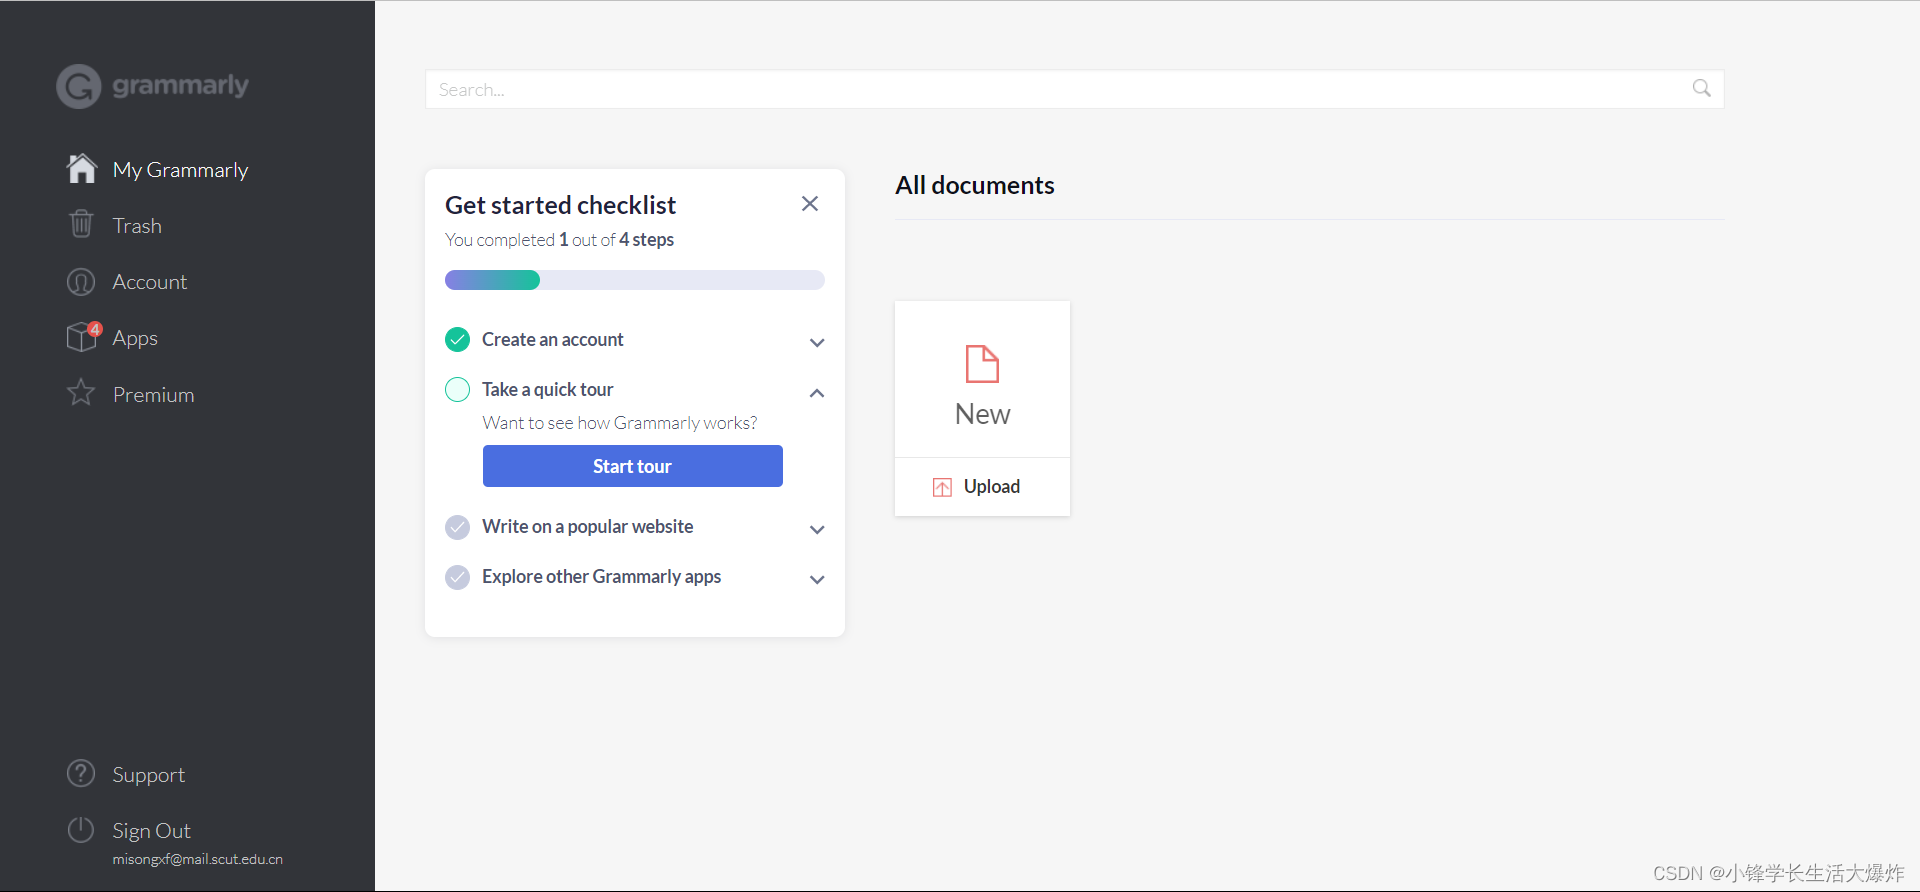Click the Account profile icon

[81, 282]
